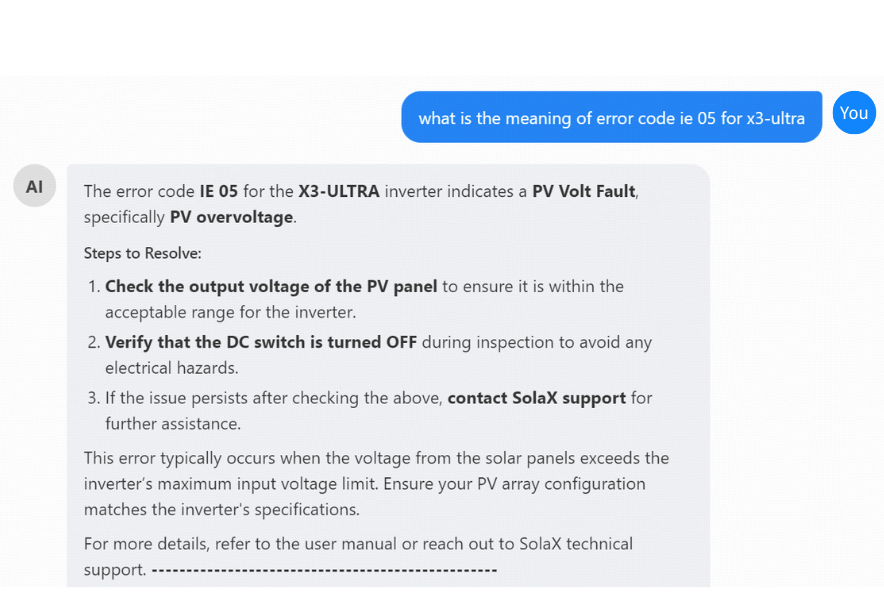This screenshot has height=616, width=884.
Task: Click the bold "IE 05" error code
Action: 218,191
